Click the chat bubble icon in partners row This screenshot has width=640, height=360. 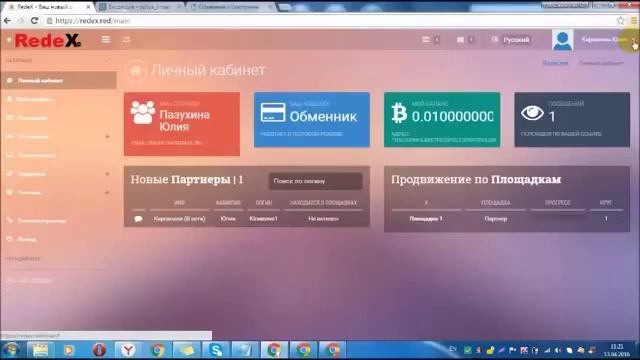[x=138, y=219]
